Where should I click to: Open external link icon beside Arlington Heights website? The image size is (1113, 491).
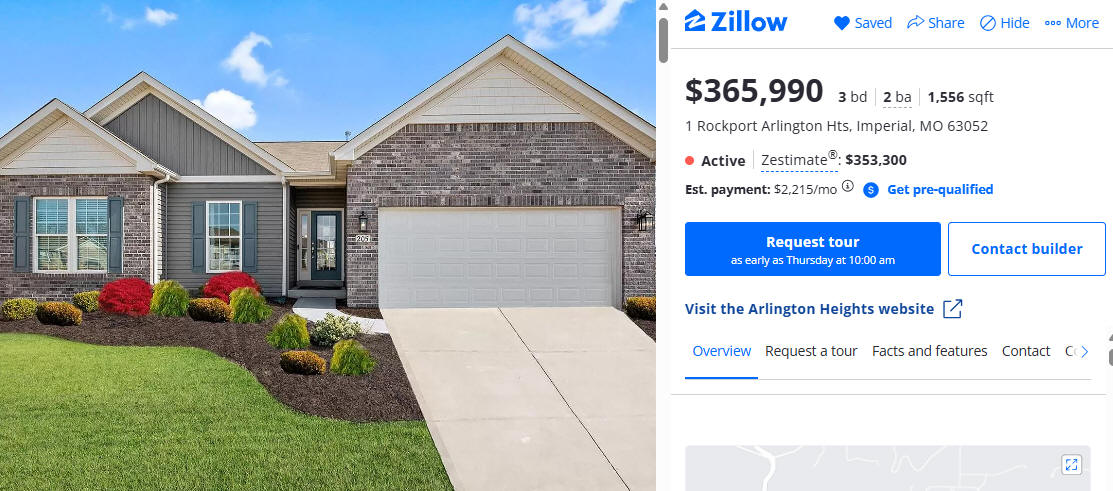click(952, 309)
